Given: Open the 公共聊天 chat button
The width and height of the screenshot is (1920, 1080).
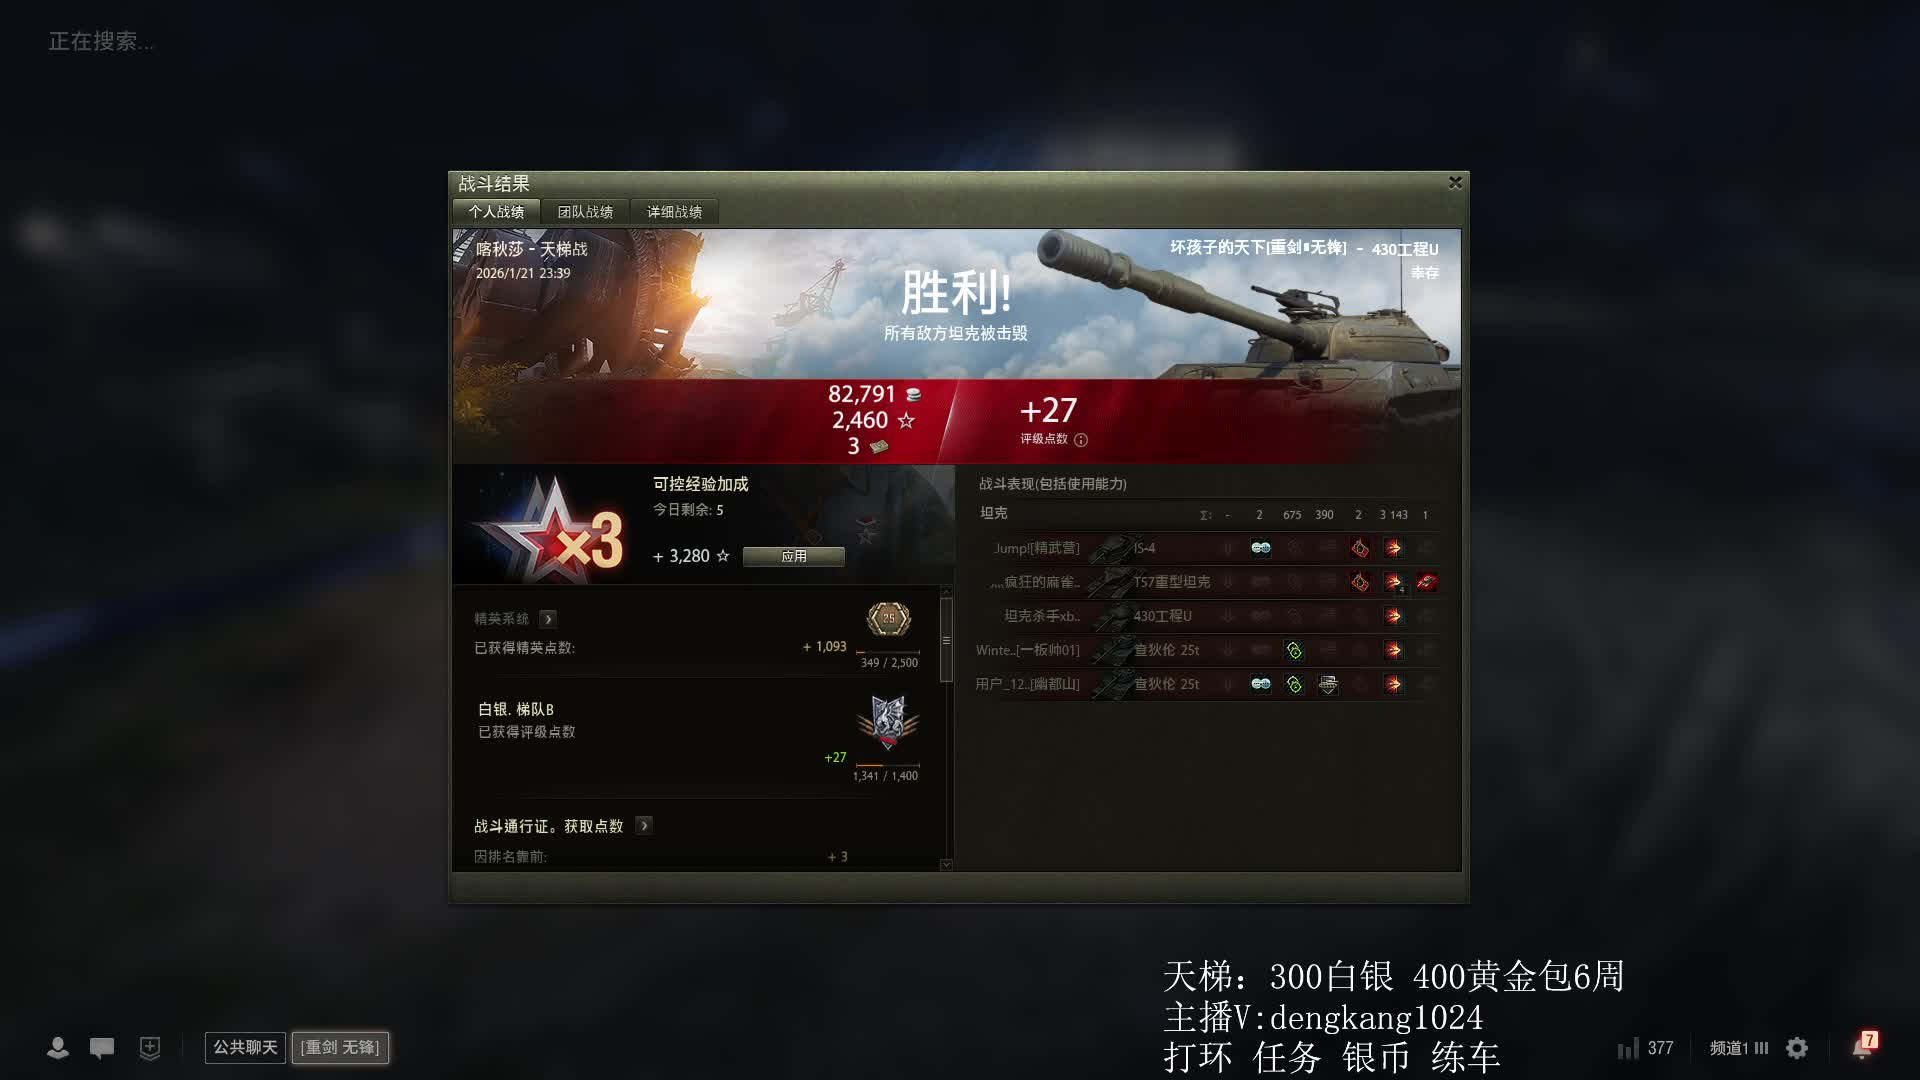Looking at the screenshot, I should (x=245, y=1047).
